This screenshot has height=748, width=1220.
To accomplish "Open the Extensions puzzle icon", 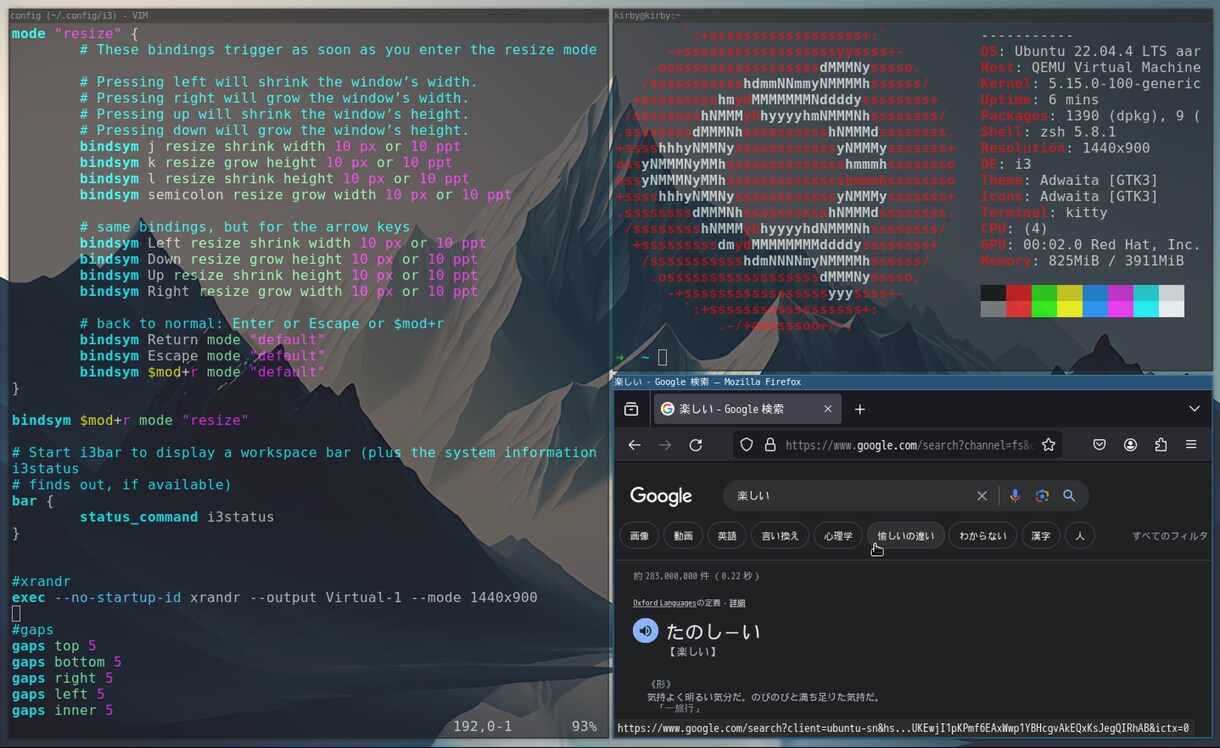I will tap(1161, 445).
